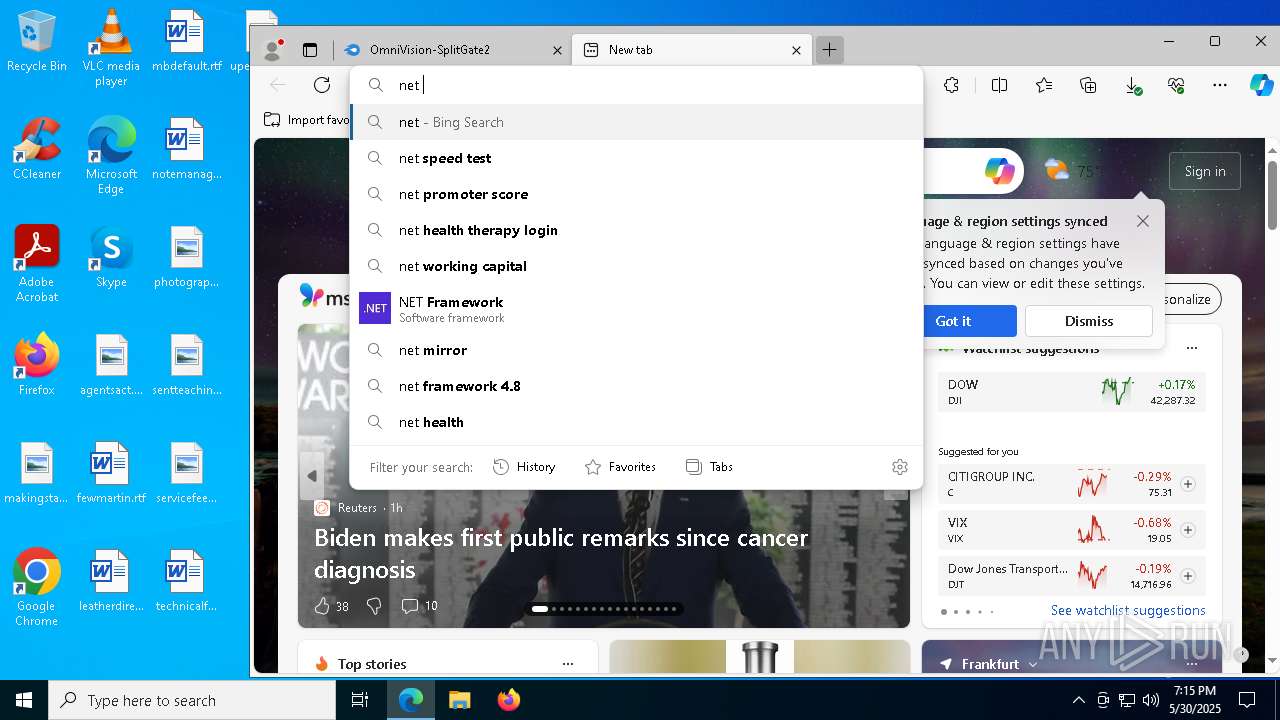The width and height of the screenshot is (1280, 720).
Task: Open a new tab with plus button
Action: (x=829, y=49)
